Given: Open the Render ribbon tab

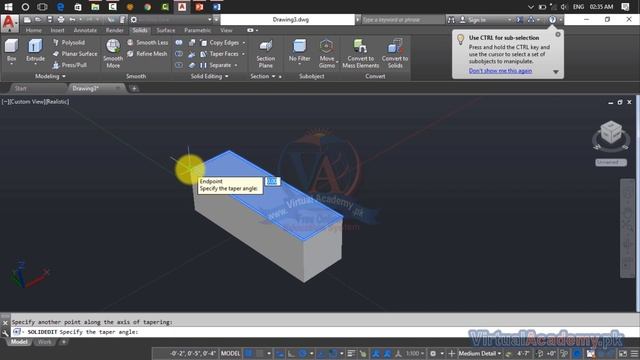Looking at the screenshot, I should point(114,30).
